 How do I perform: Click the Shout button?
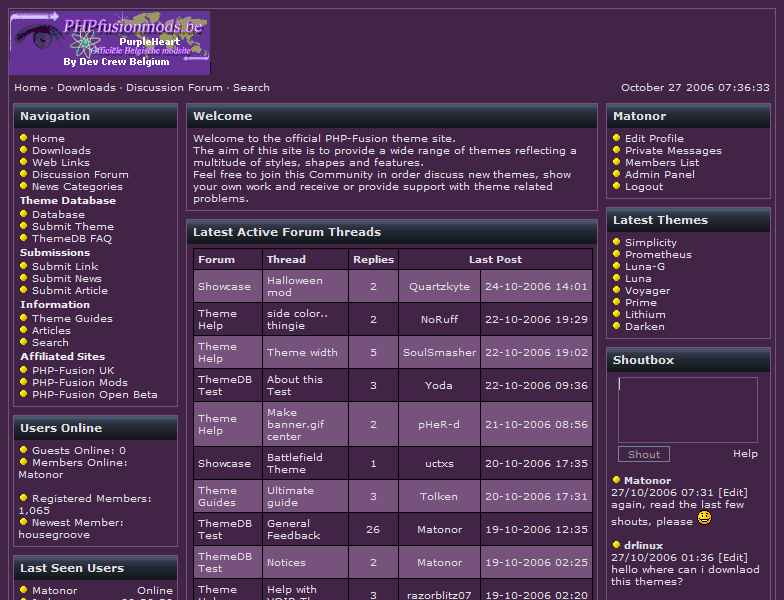coord(644,454)
